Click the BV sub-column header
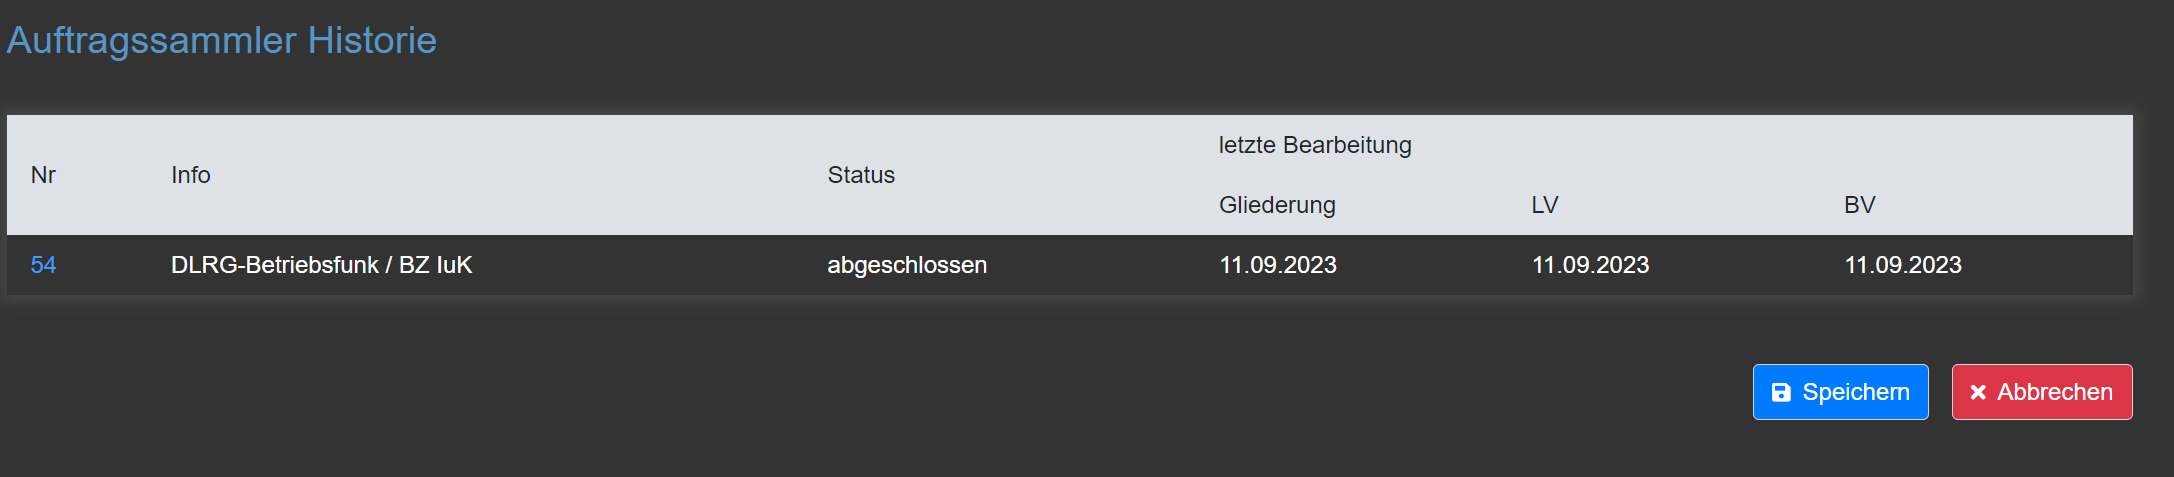The image size is (2174, 477). coord(1859,205)
